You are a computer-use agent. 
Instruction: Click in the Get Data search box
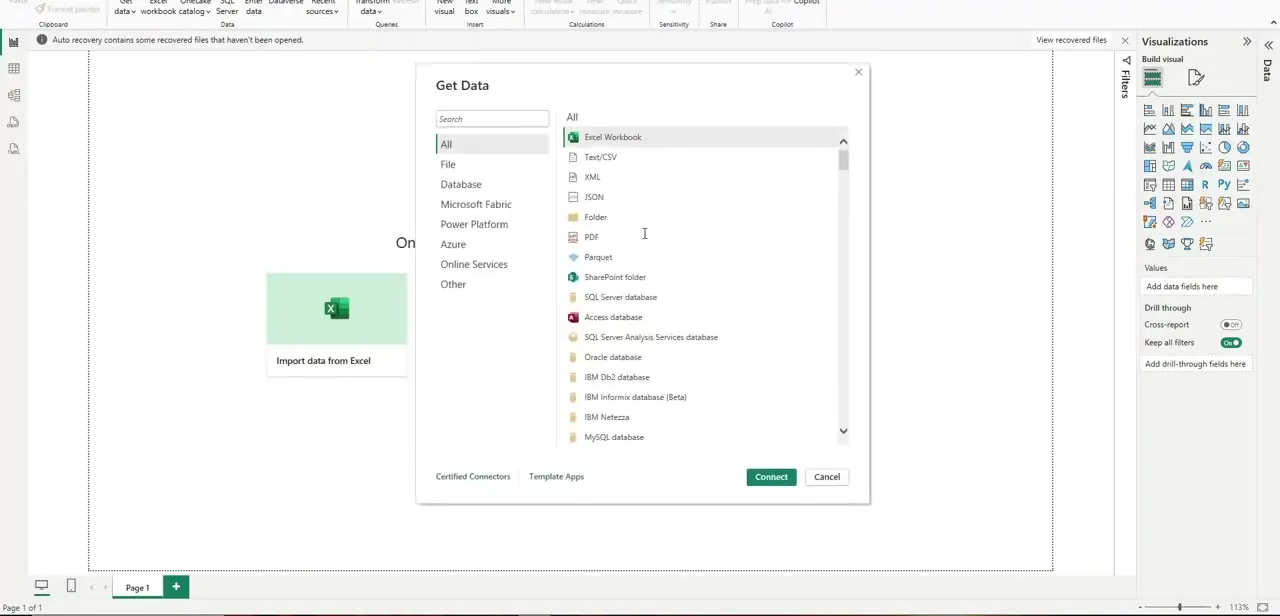tap(492, 119)
